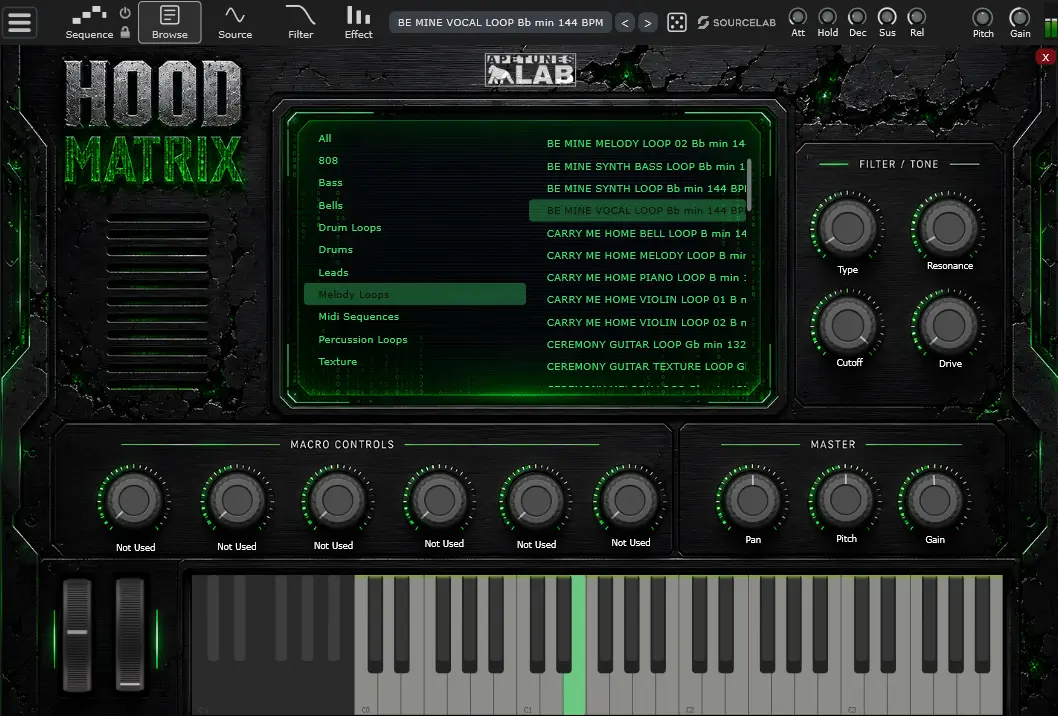The width and height of the screenshot is (1058, 716).
Task: Toggle the sequence lock icon
Action: point(125,32)
